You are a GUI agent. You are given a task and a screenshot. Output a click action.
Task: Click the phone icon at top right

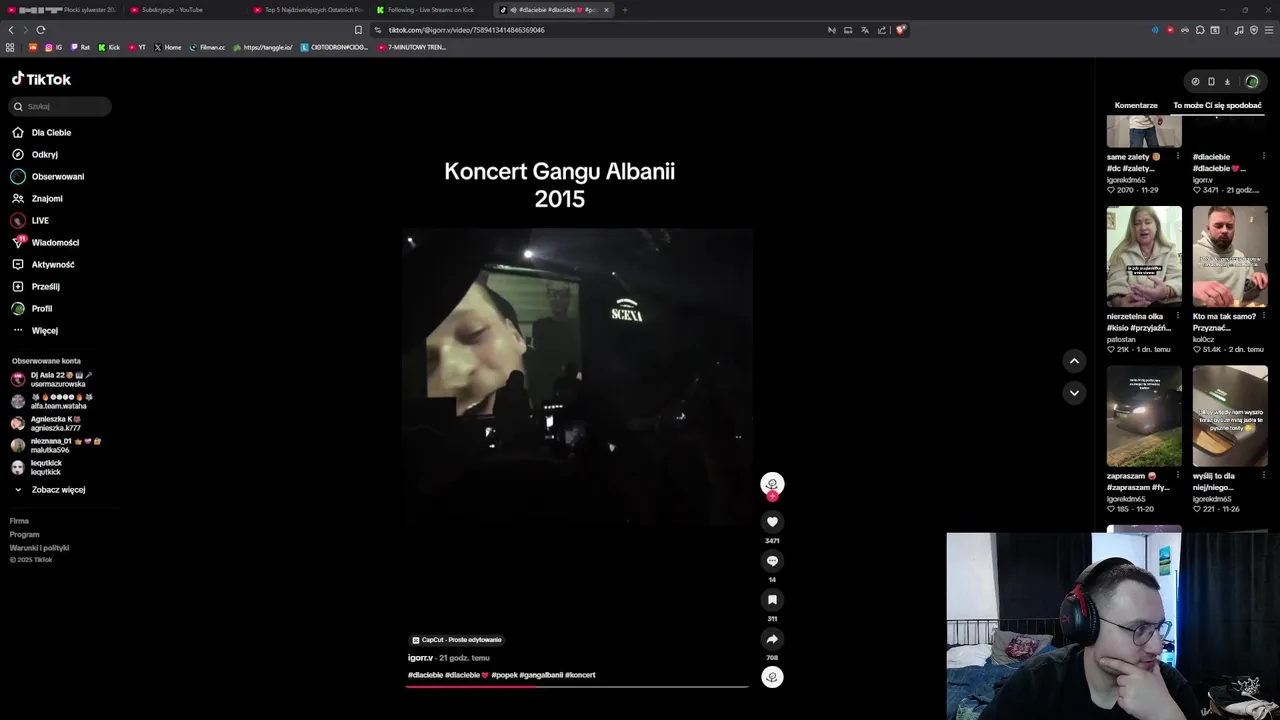point(1211,82)
